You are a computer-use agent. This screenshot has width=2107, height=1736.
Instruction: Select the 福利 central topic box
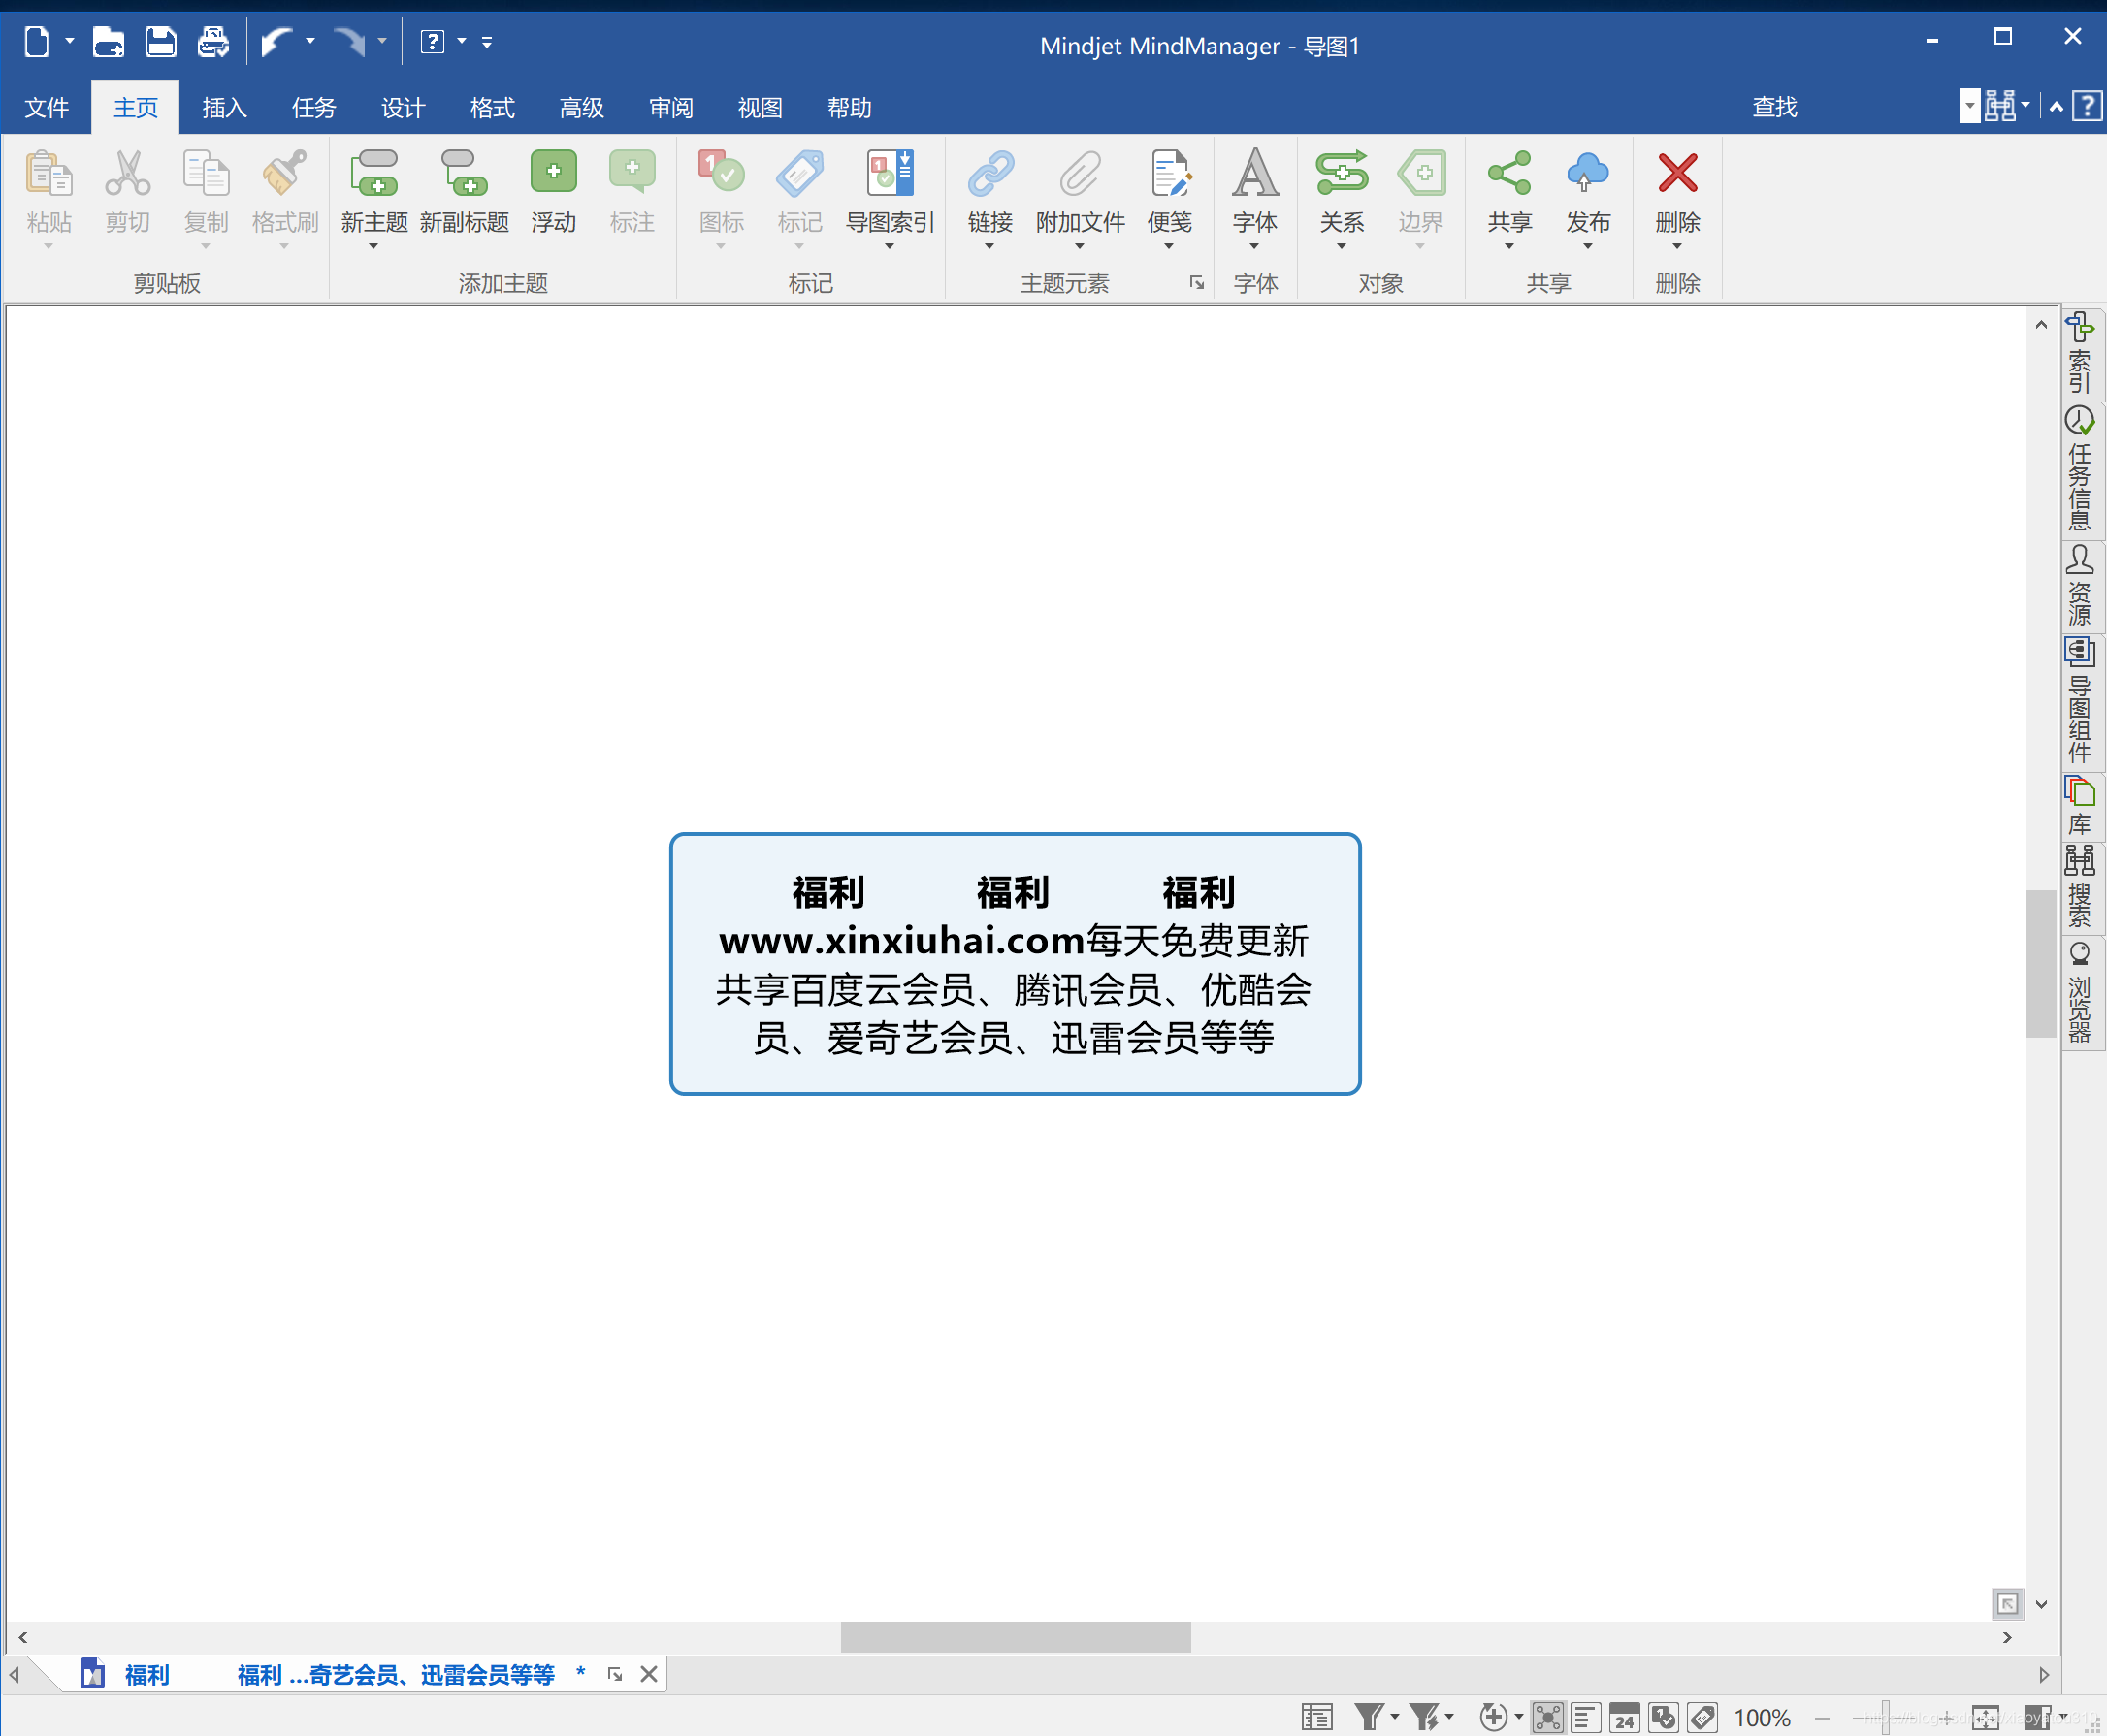(x=1015, y=964)
